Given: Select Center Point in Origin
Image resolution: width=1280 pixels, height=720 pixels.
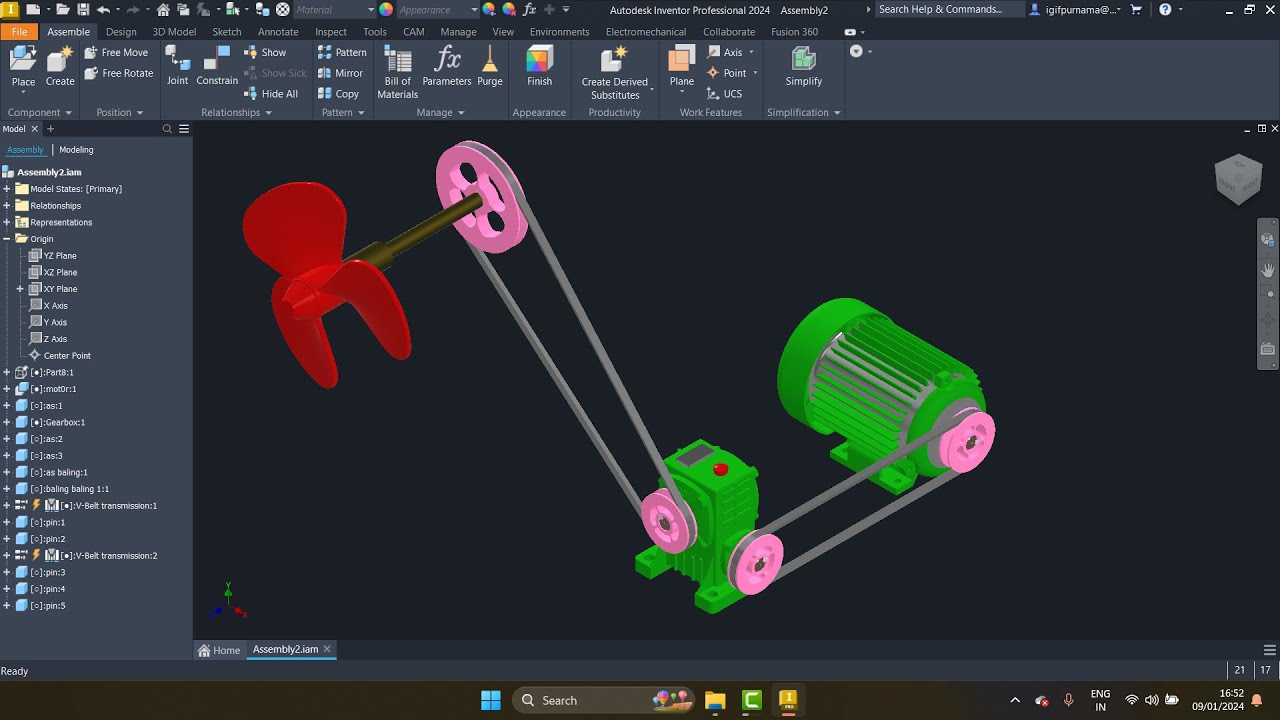Looking at the screenshot, I should [67, 356].
